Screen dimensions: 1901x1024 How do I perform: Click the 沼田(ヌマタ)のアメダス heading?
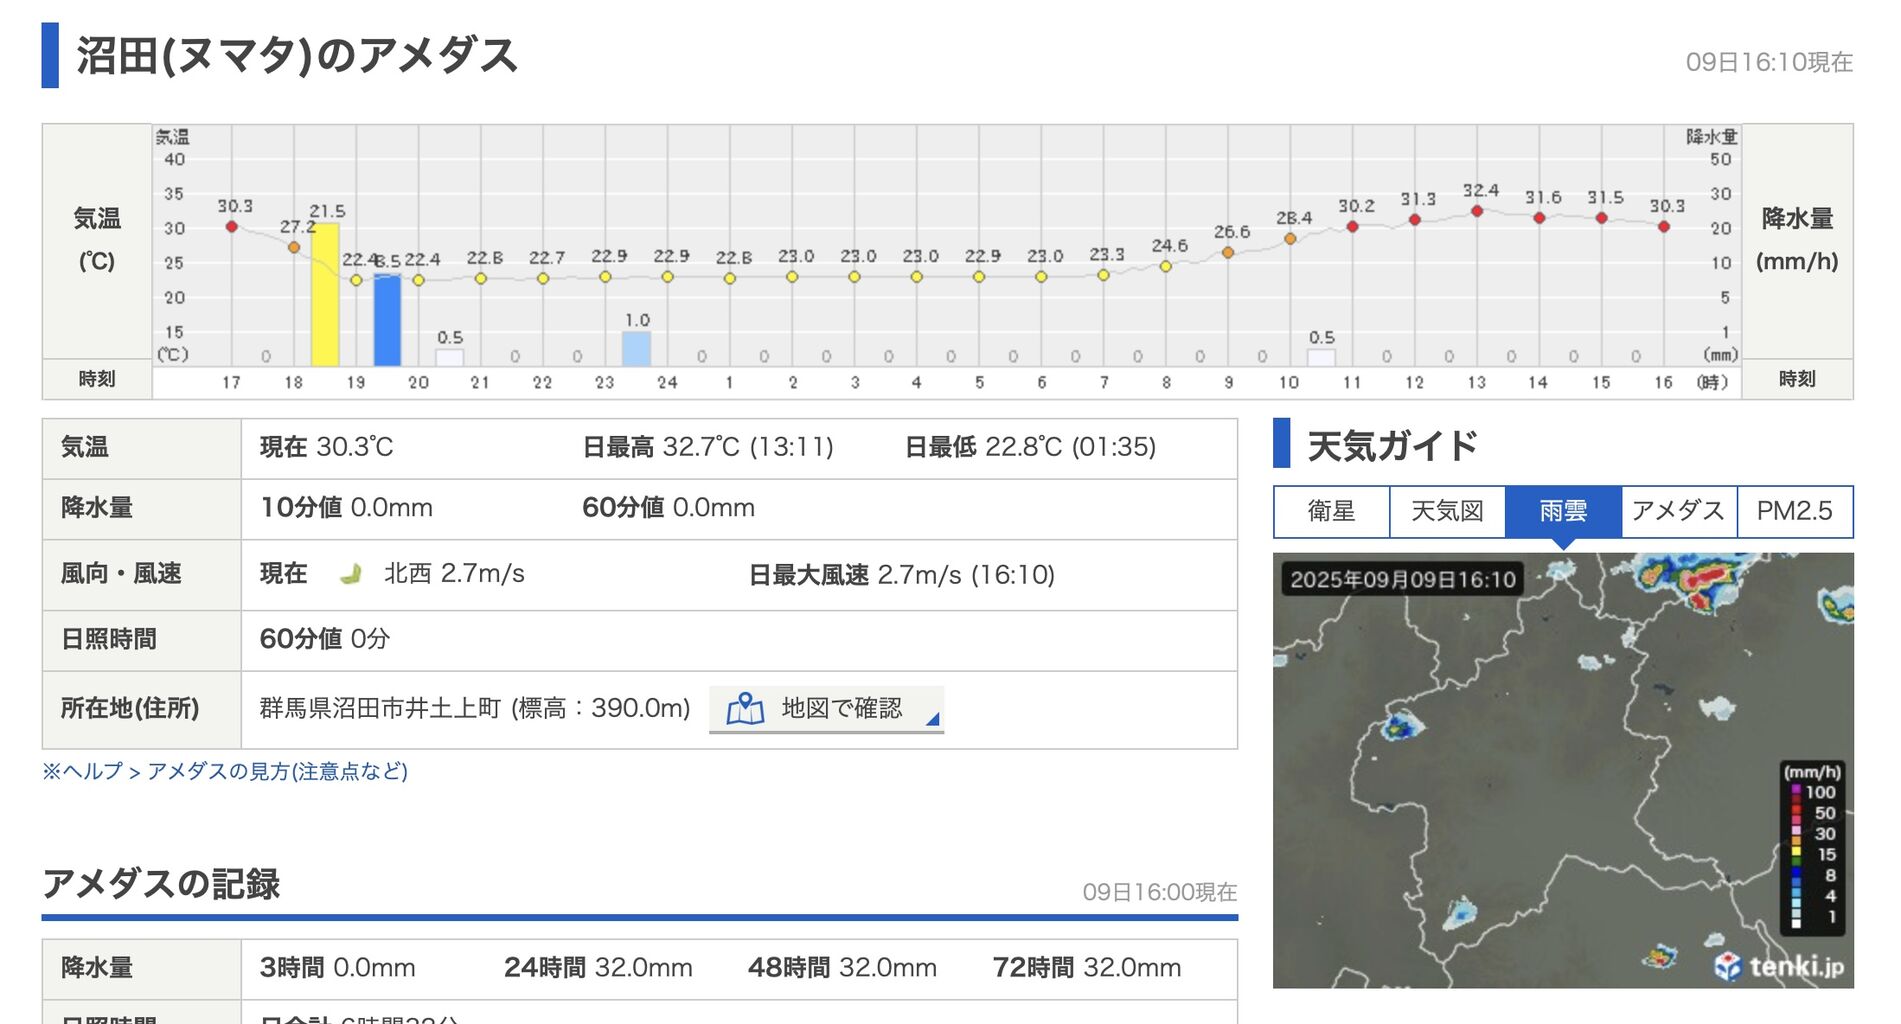pos(297,55)
